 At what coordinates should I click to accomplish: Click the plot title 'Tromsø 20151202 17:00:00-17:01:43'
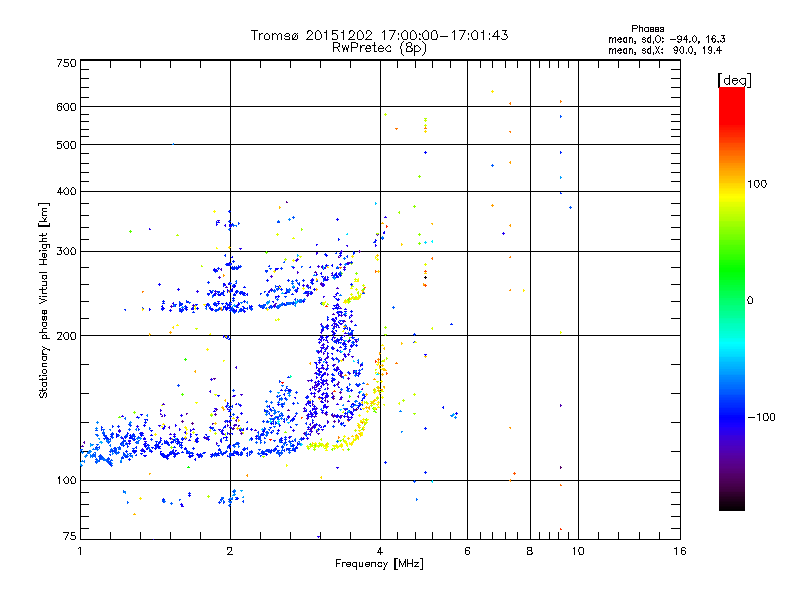click(x=380, y=35)
